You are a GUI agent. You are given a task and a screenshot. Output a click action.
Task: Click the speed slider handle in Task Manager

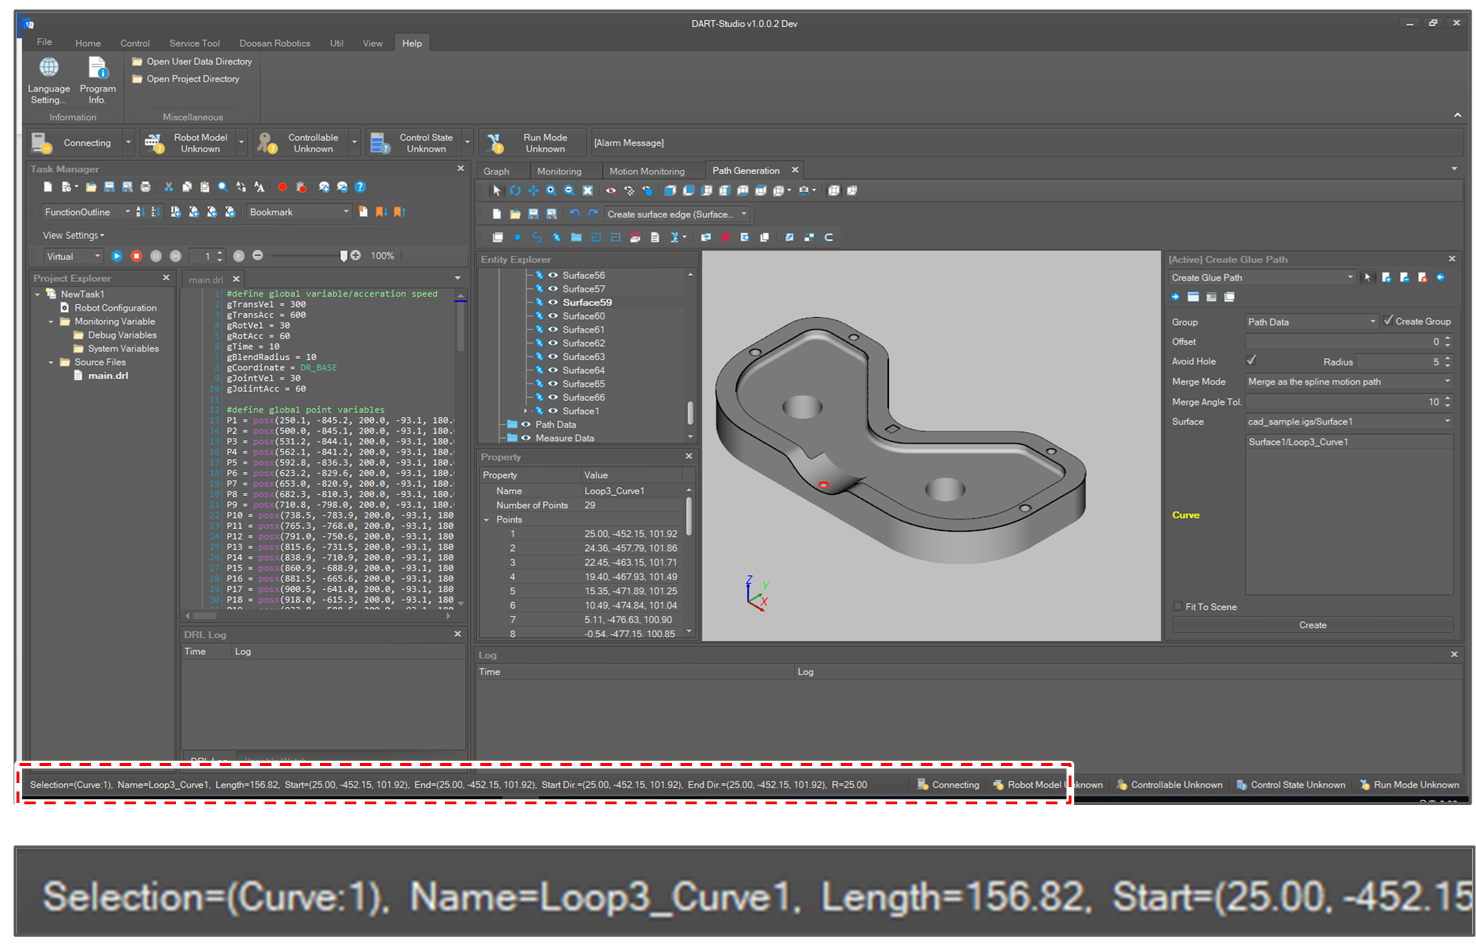[x=344, y=256]
